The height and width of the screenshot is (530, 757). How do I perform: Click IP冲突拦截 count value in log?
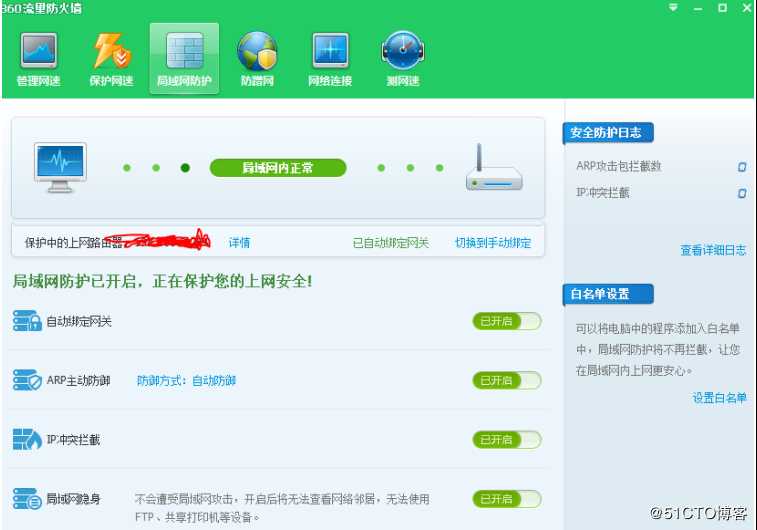742,193
